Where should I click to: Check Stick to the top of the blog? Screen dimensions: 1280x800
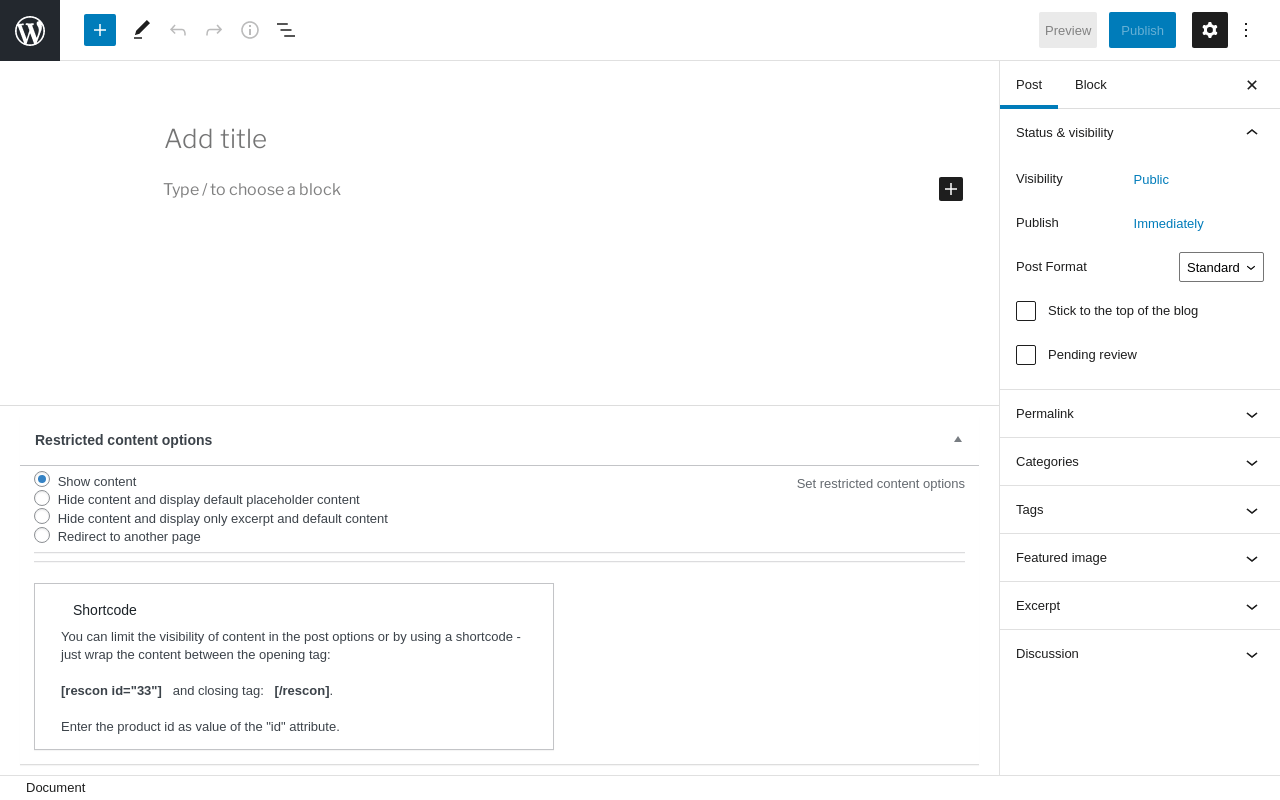[x=1026, y=311]
